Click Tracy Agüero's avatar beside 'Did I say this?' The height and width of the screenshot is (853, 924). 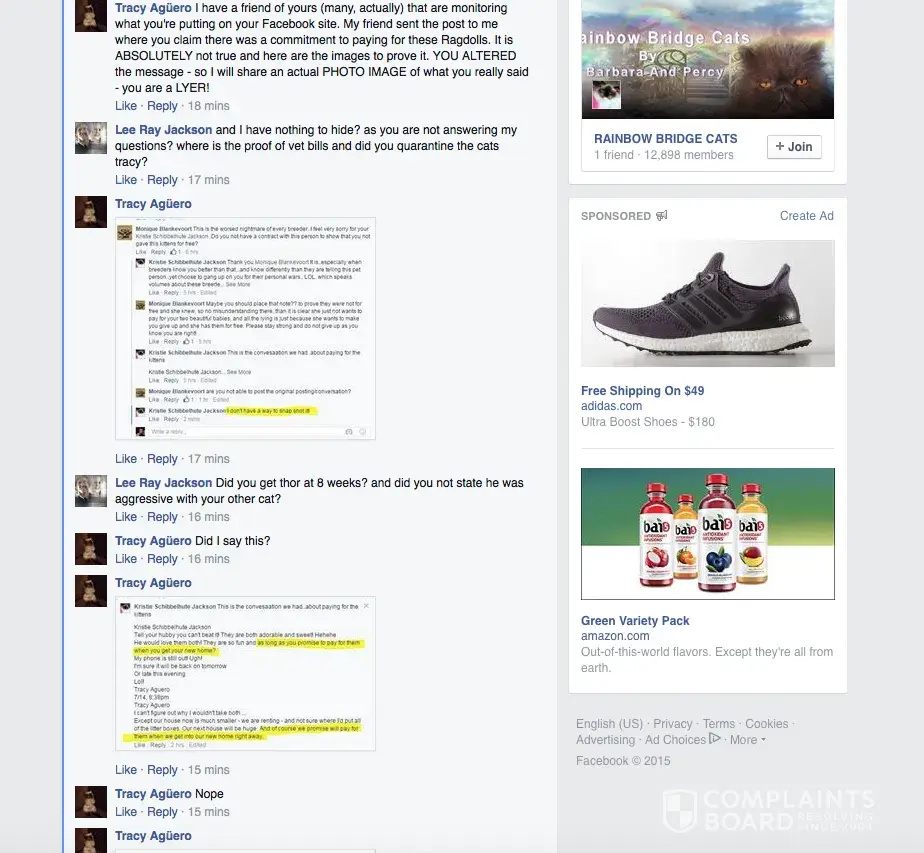91,549
